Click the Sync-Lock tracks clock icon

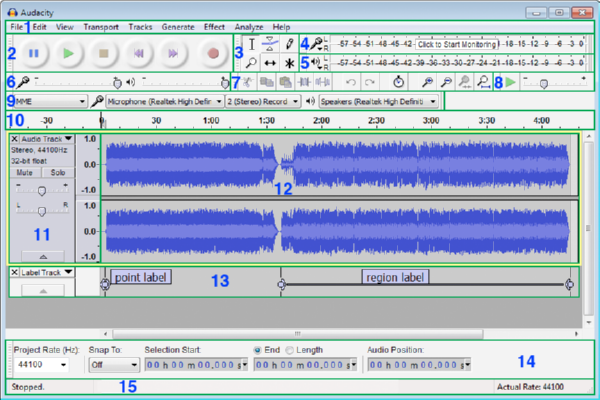[398, 82]
